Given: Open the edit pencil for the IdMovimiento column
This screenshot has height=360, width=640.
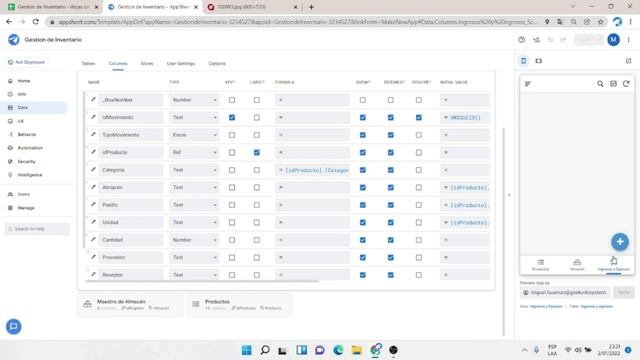Looking at the screenshot, I should (x=93, y=117).
